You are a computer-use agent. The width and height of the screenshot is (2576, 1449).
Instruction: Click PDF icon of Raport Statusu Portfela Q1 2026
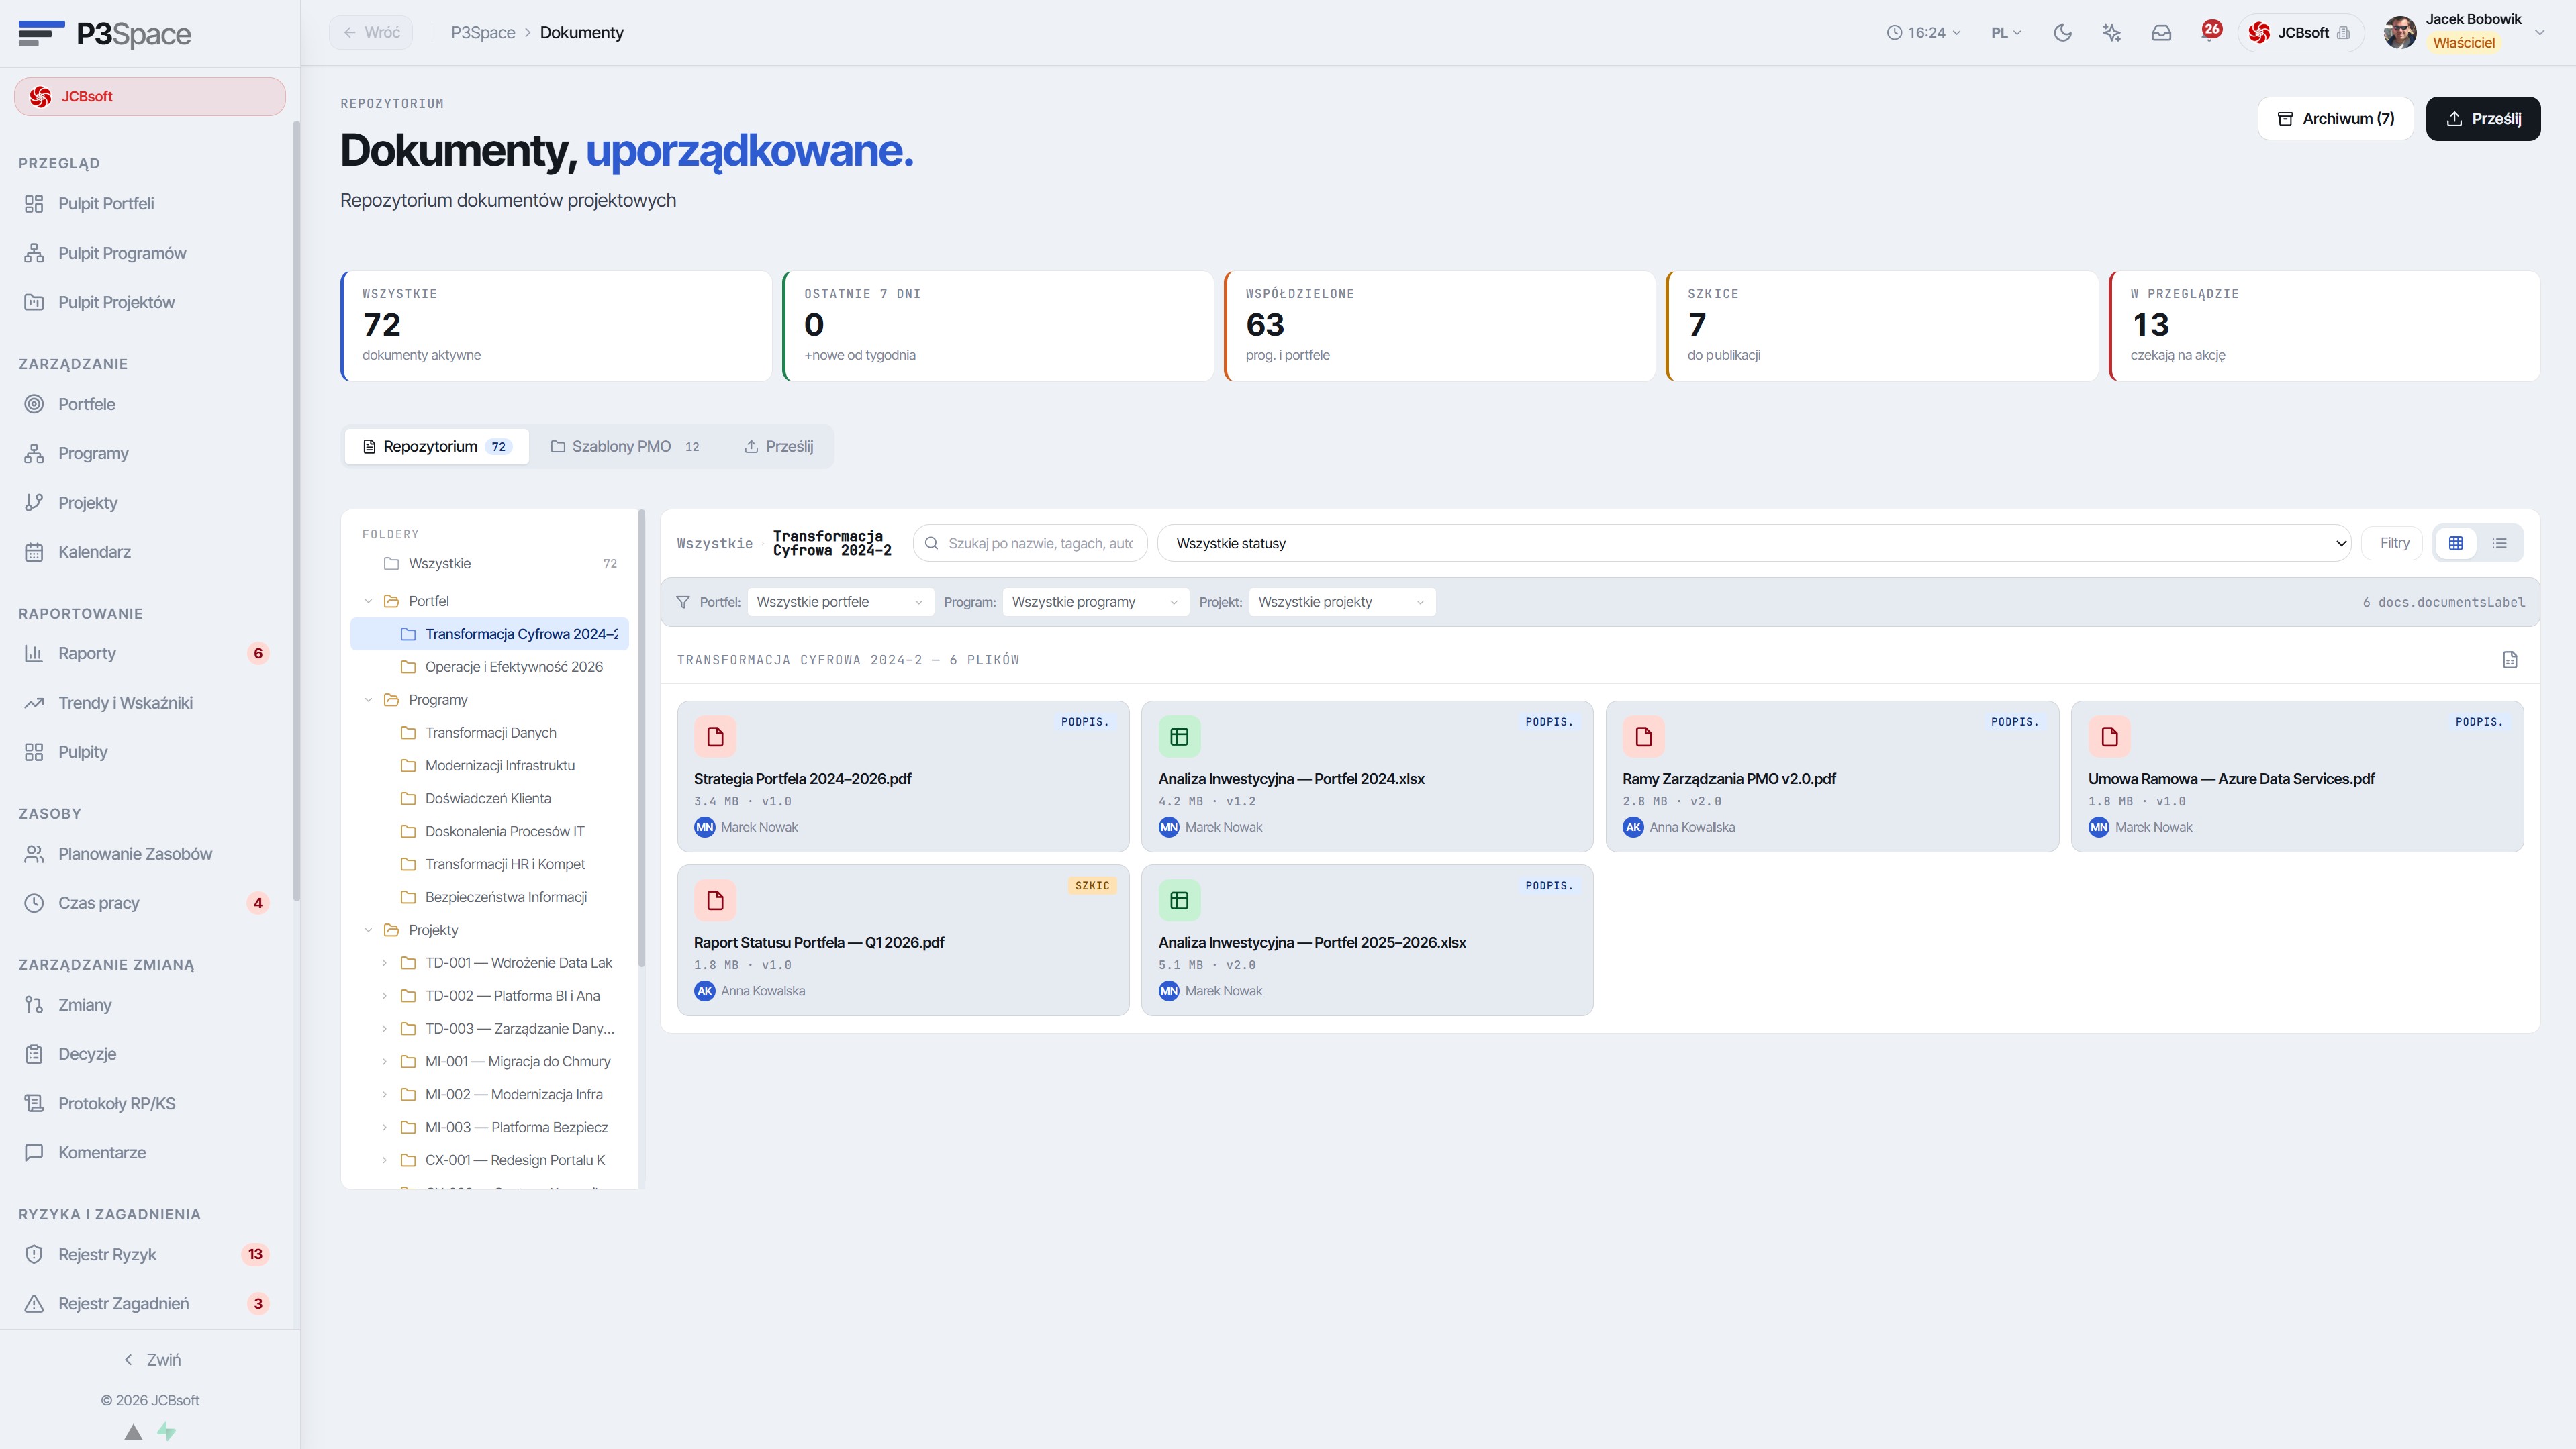(x=715, y=901)
